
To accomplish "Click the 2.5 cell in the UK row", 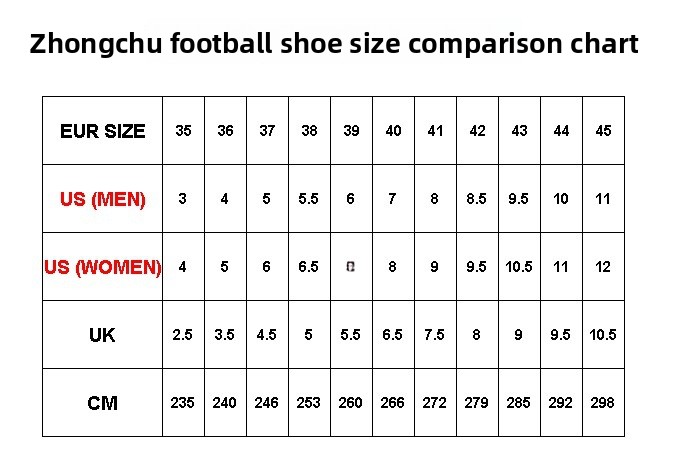I will click(x=183, y=335).
